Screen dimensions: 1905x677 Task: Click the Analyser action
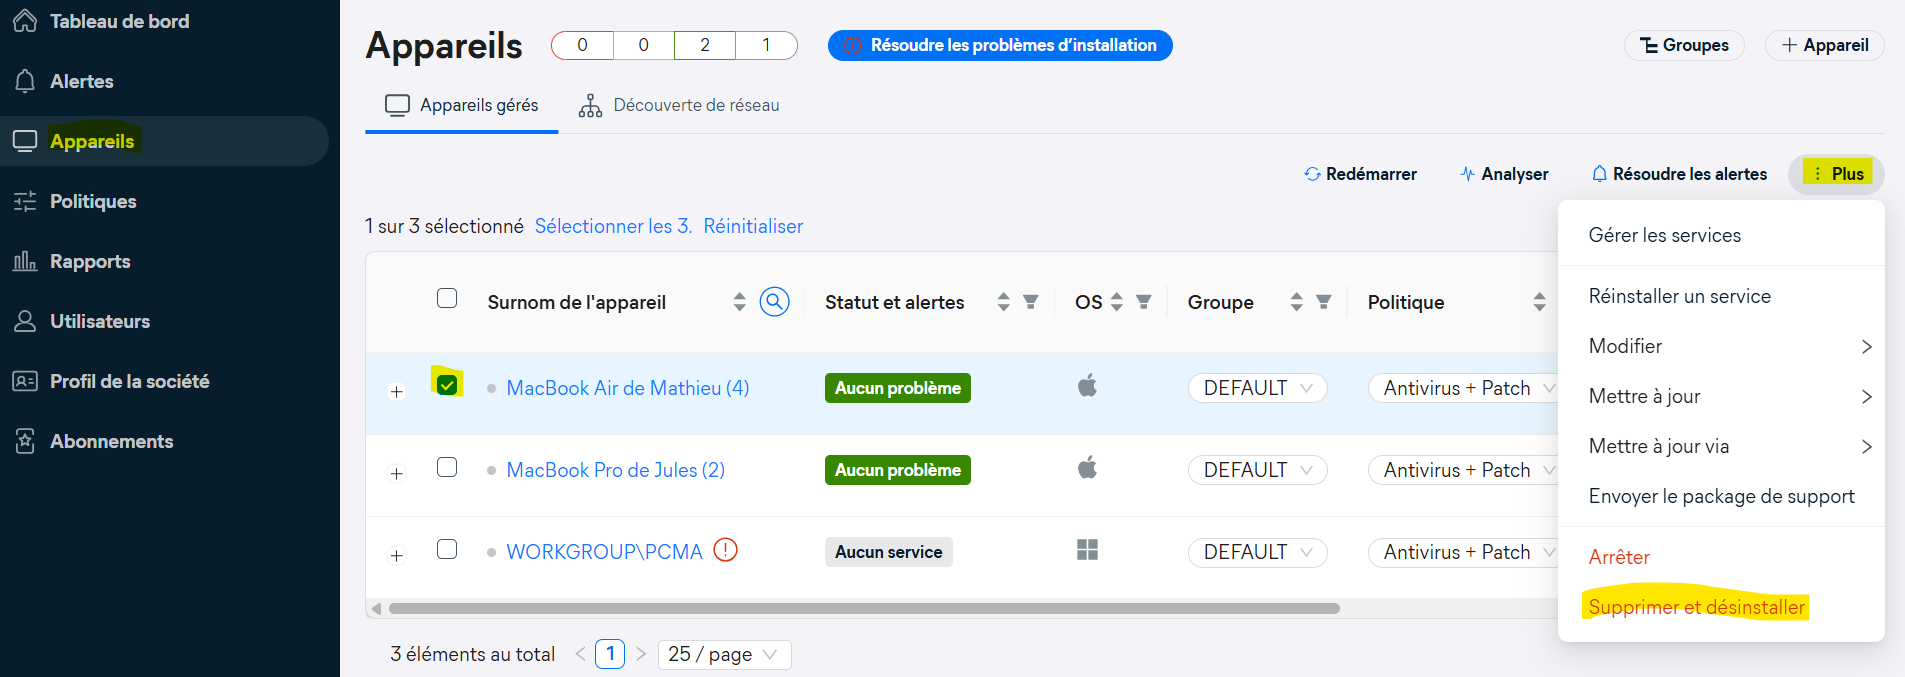click(x=1503, y=174)
